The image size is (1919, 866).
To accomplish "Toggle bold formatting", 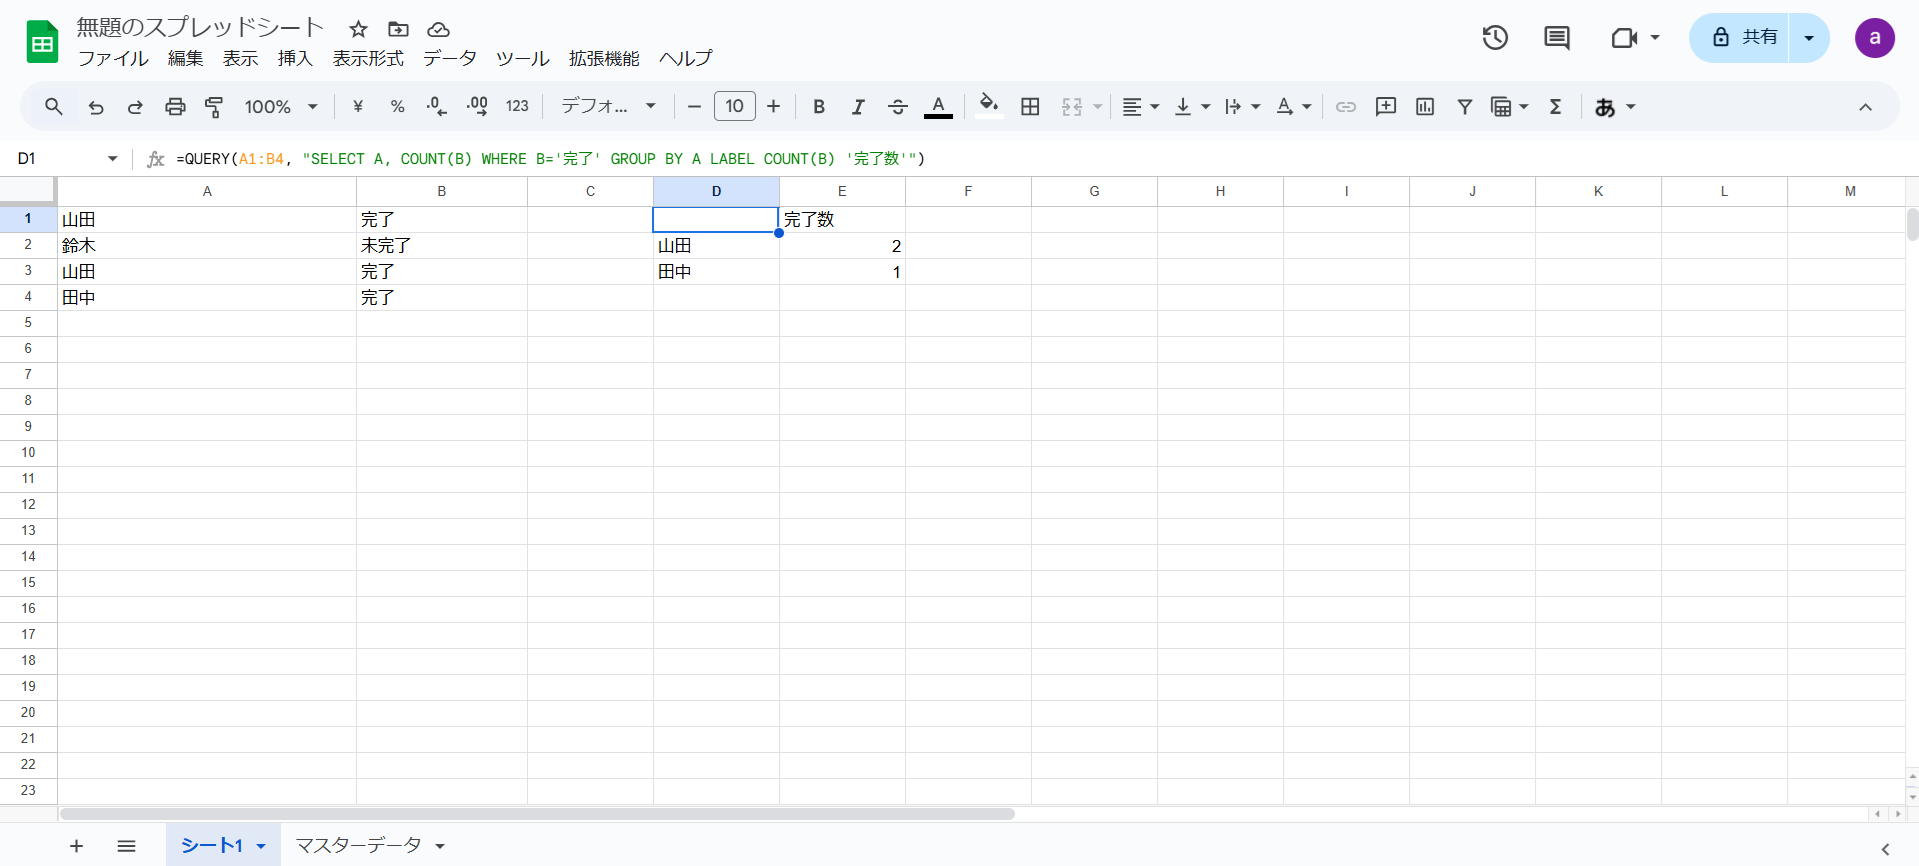I will 818,107.
